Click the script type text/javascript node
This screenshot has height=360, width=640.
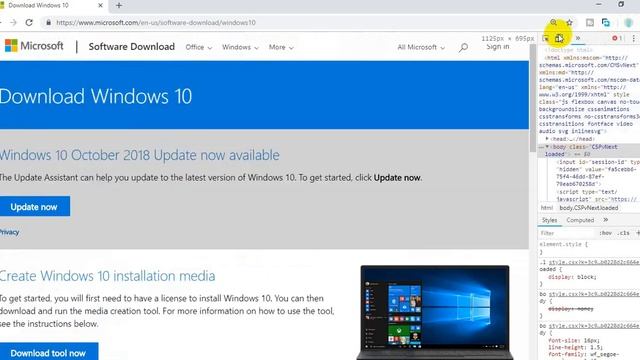click(x=597, y=196)
